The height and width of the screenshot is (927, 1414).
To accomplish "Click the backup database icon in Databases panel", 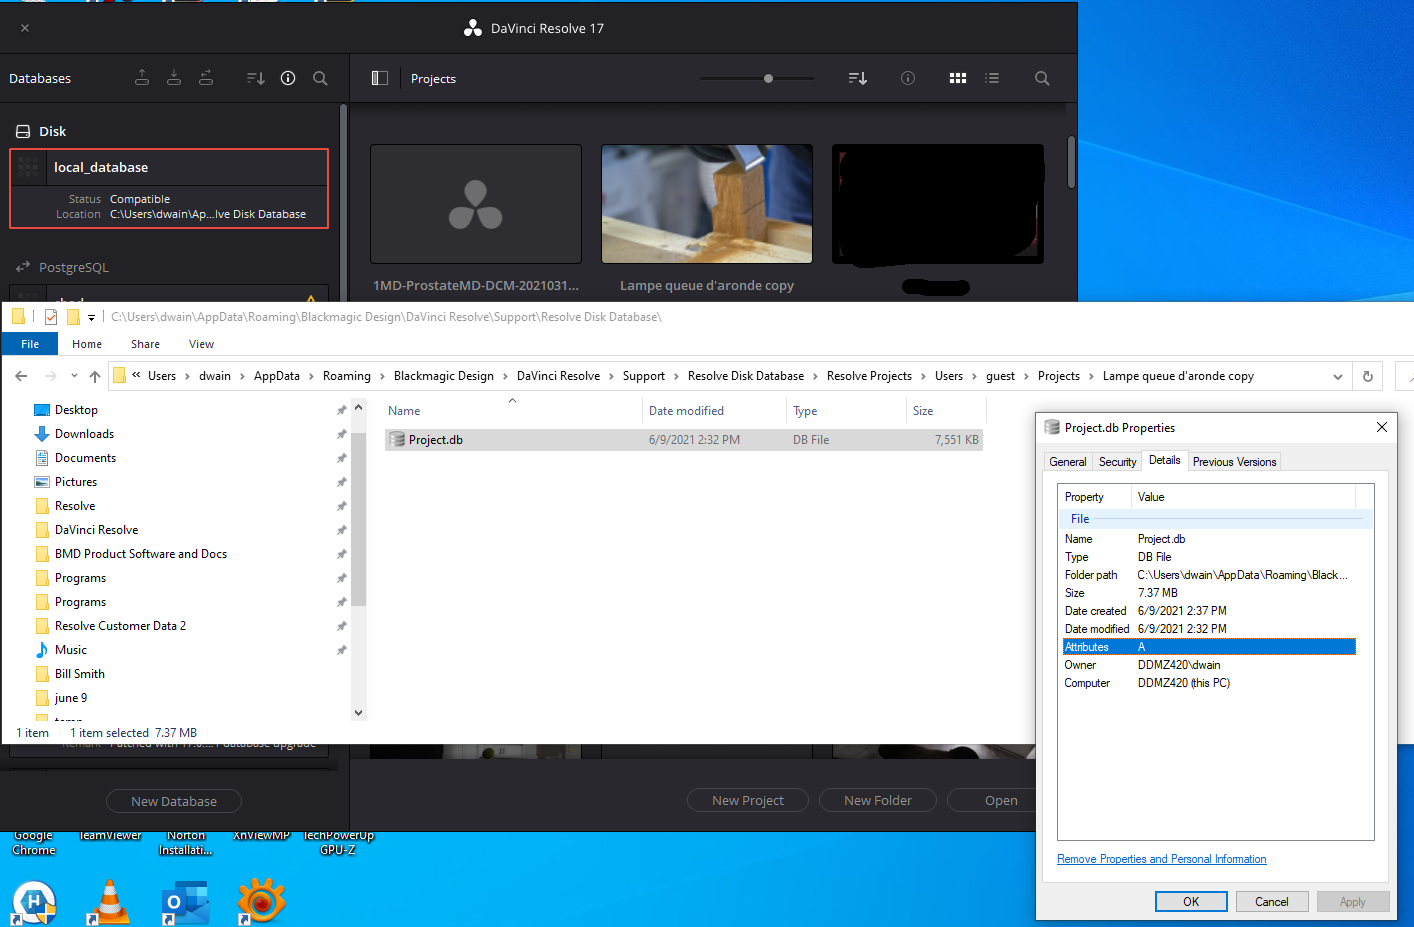I will 142,78.
